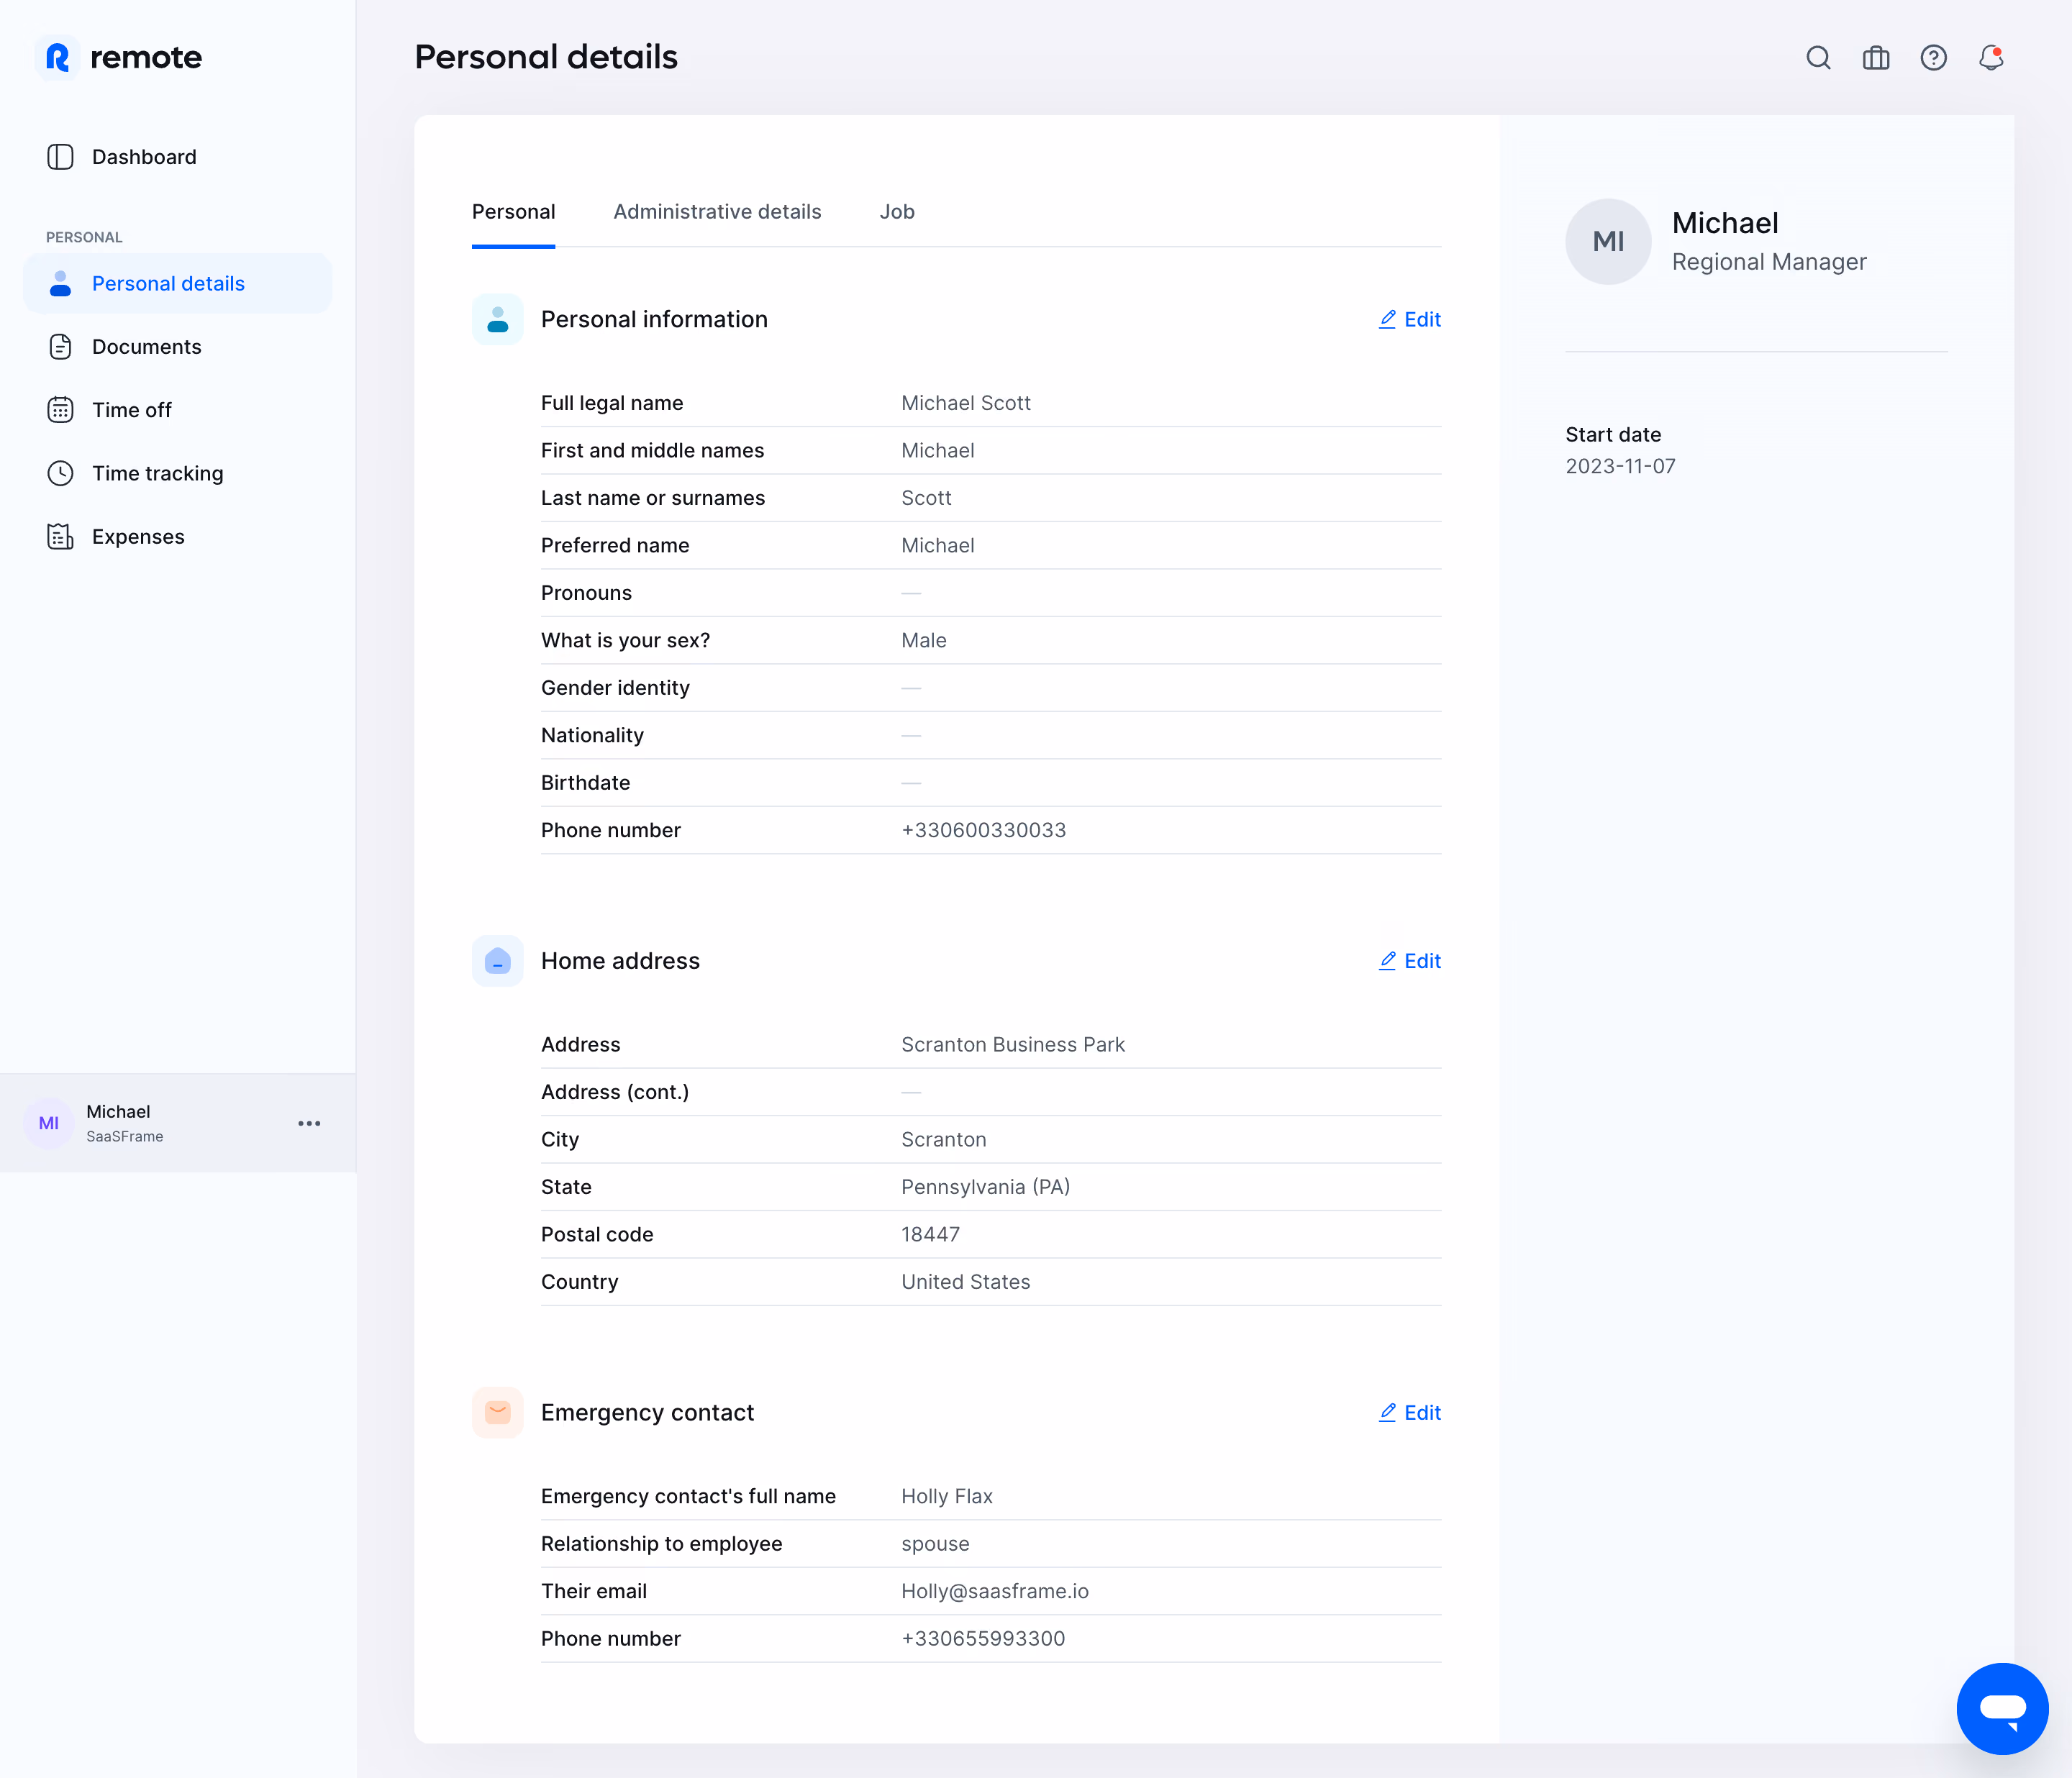Click the Expenses receipt icon
Screen dimensions: 2072x1778
click(60, 537)
